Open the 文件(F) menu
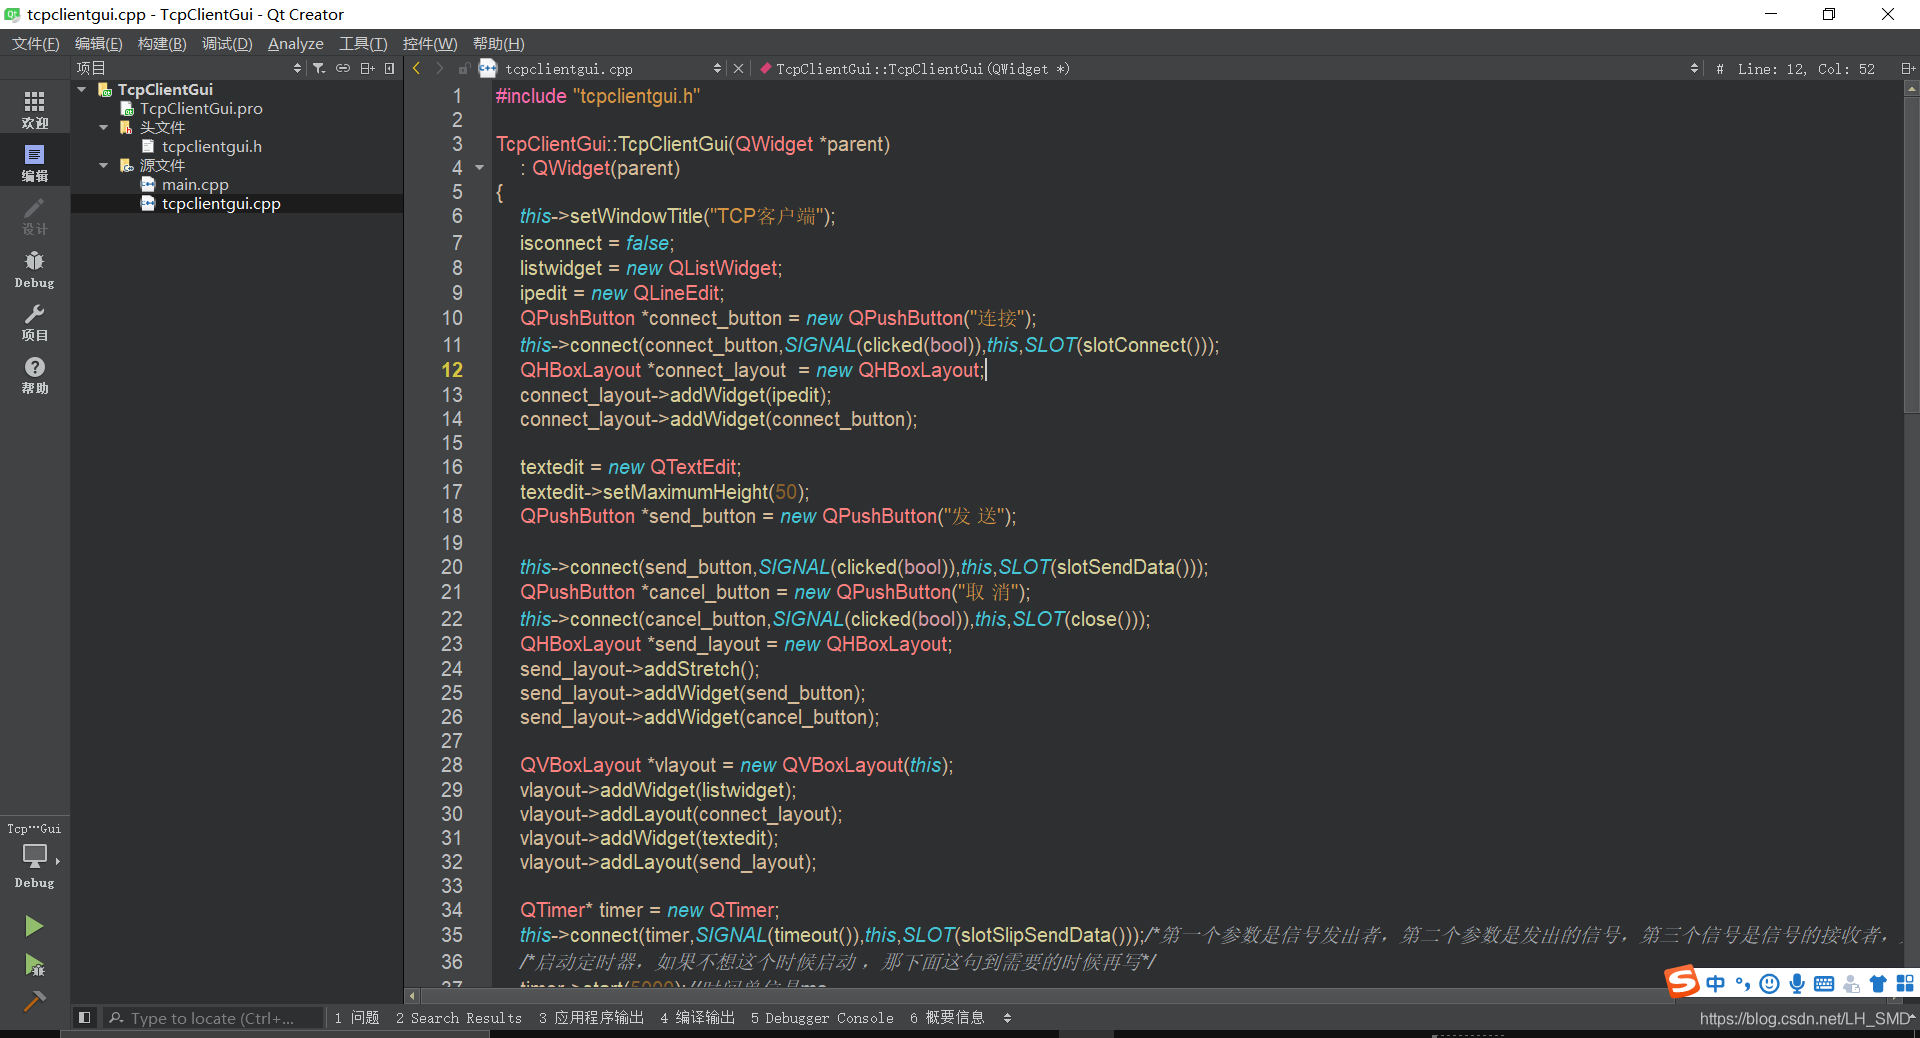 tap(35, 43)
